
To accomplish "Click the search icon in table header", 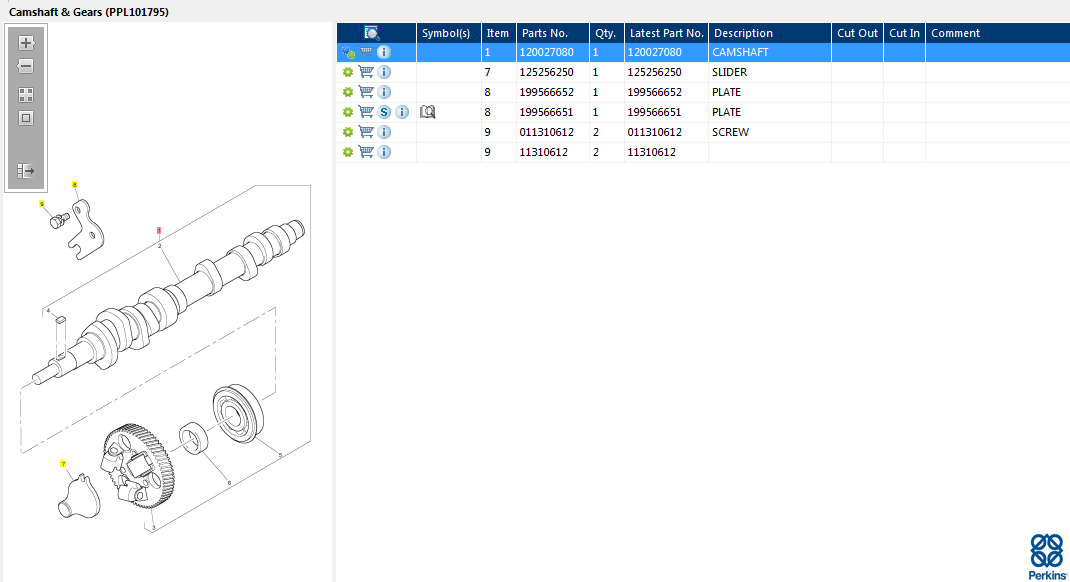I will pos(371,33).
